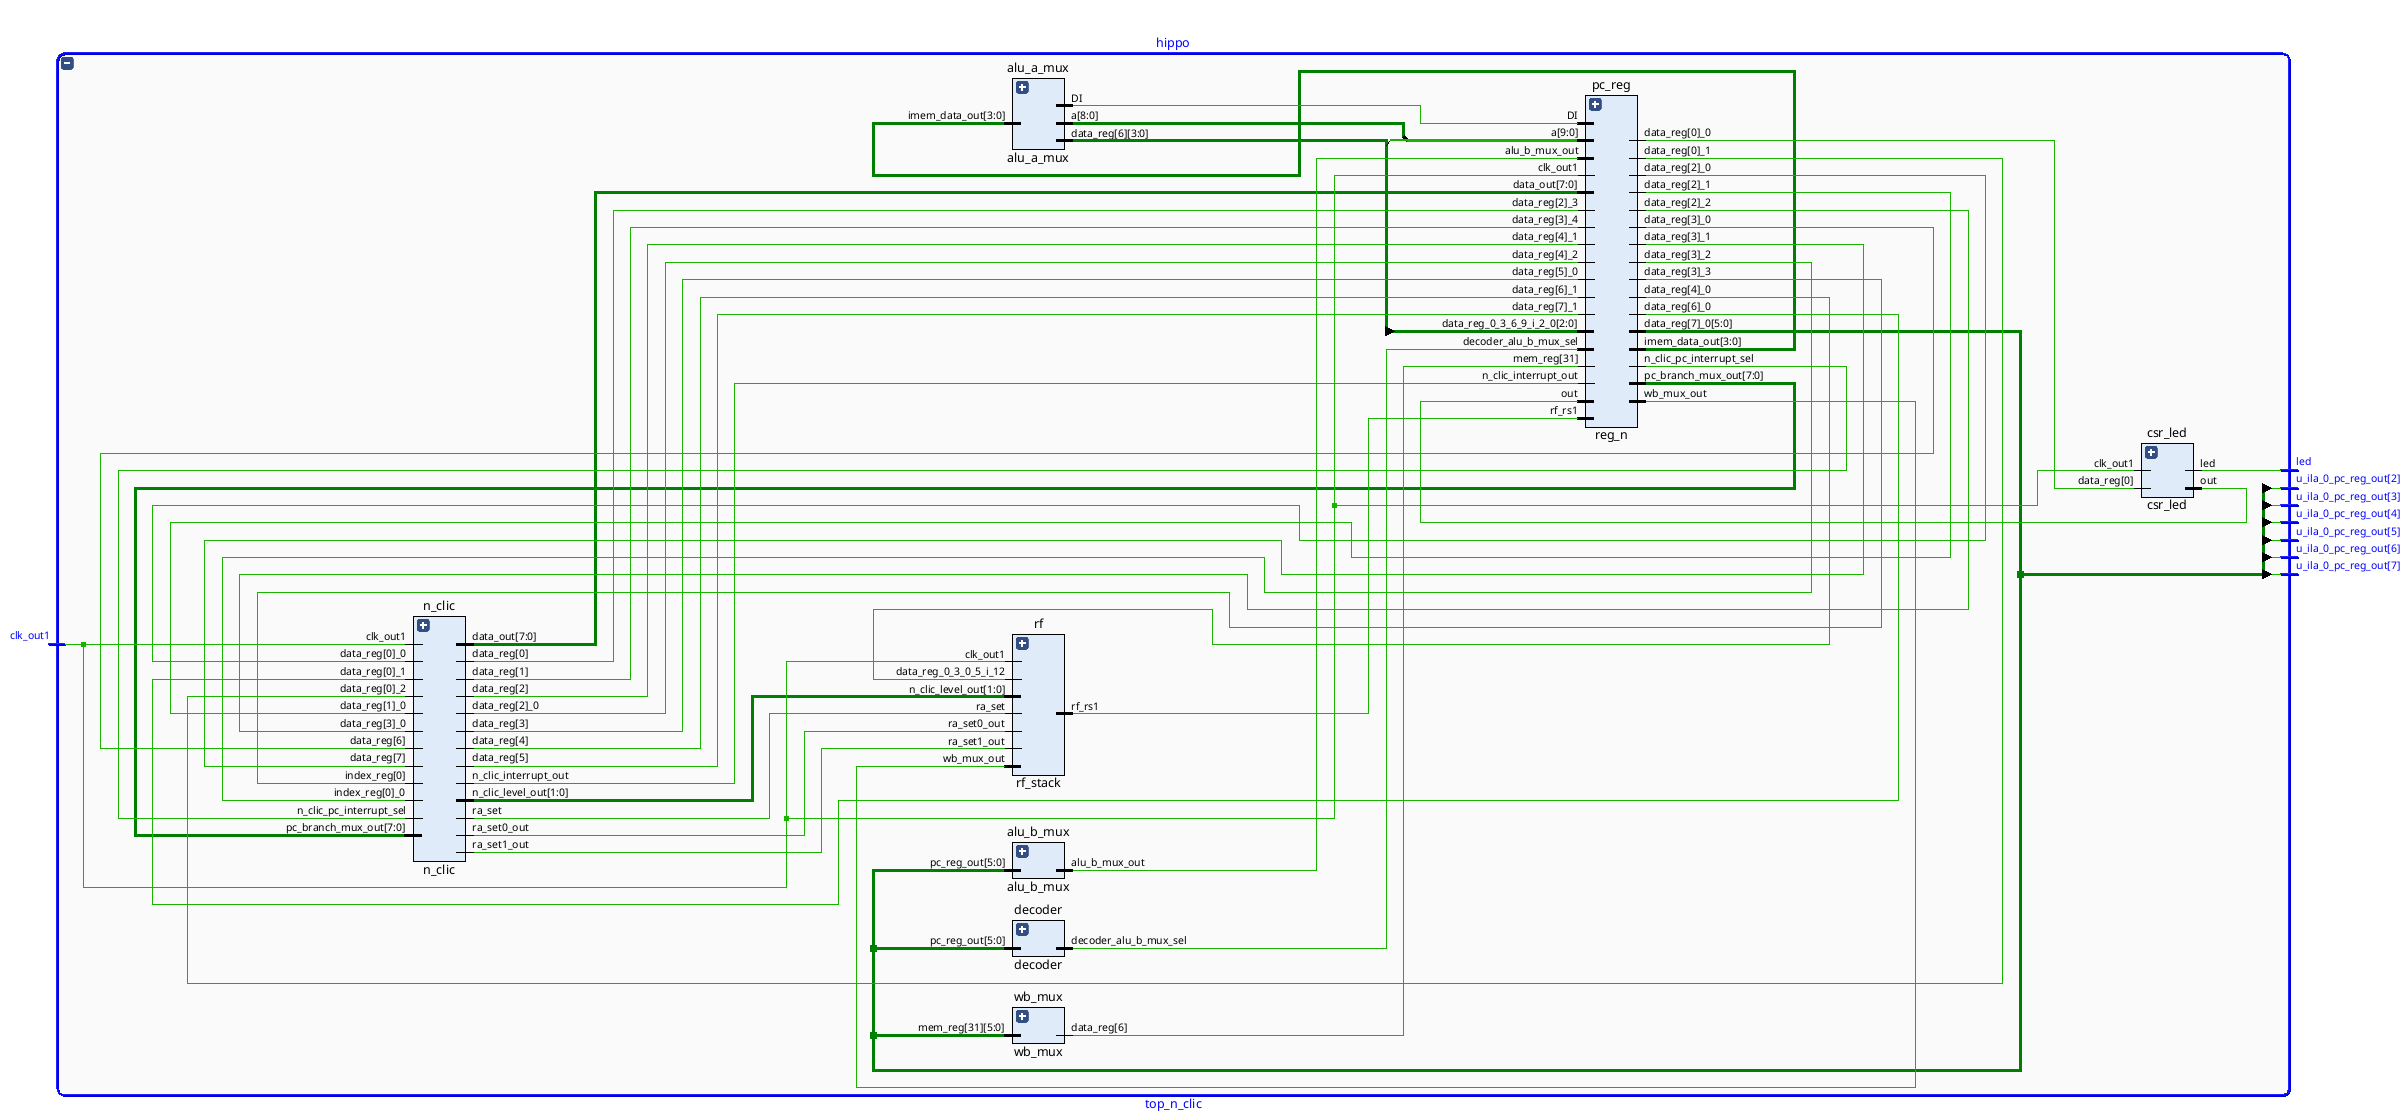Expand the wb_mux block plus icon
This screenshot has width=2405, height=1120.
coord(1022,1017)
